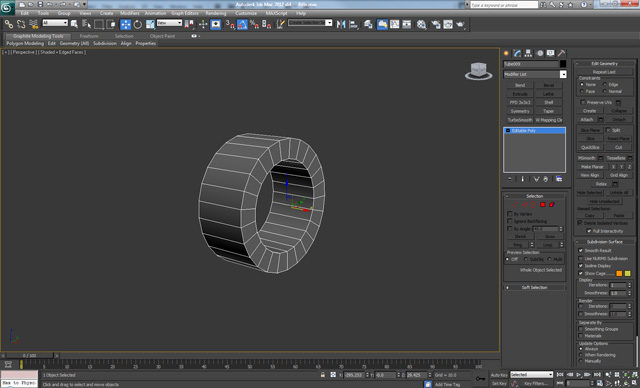Activate Select and Rotate tool

(x=138, y=24)
